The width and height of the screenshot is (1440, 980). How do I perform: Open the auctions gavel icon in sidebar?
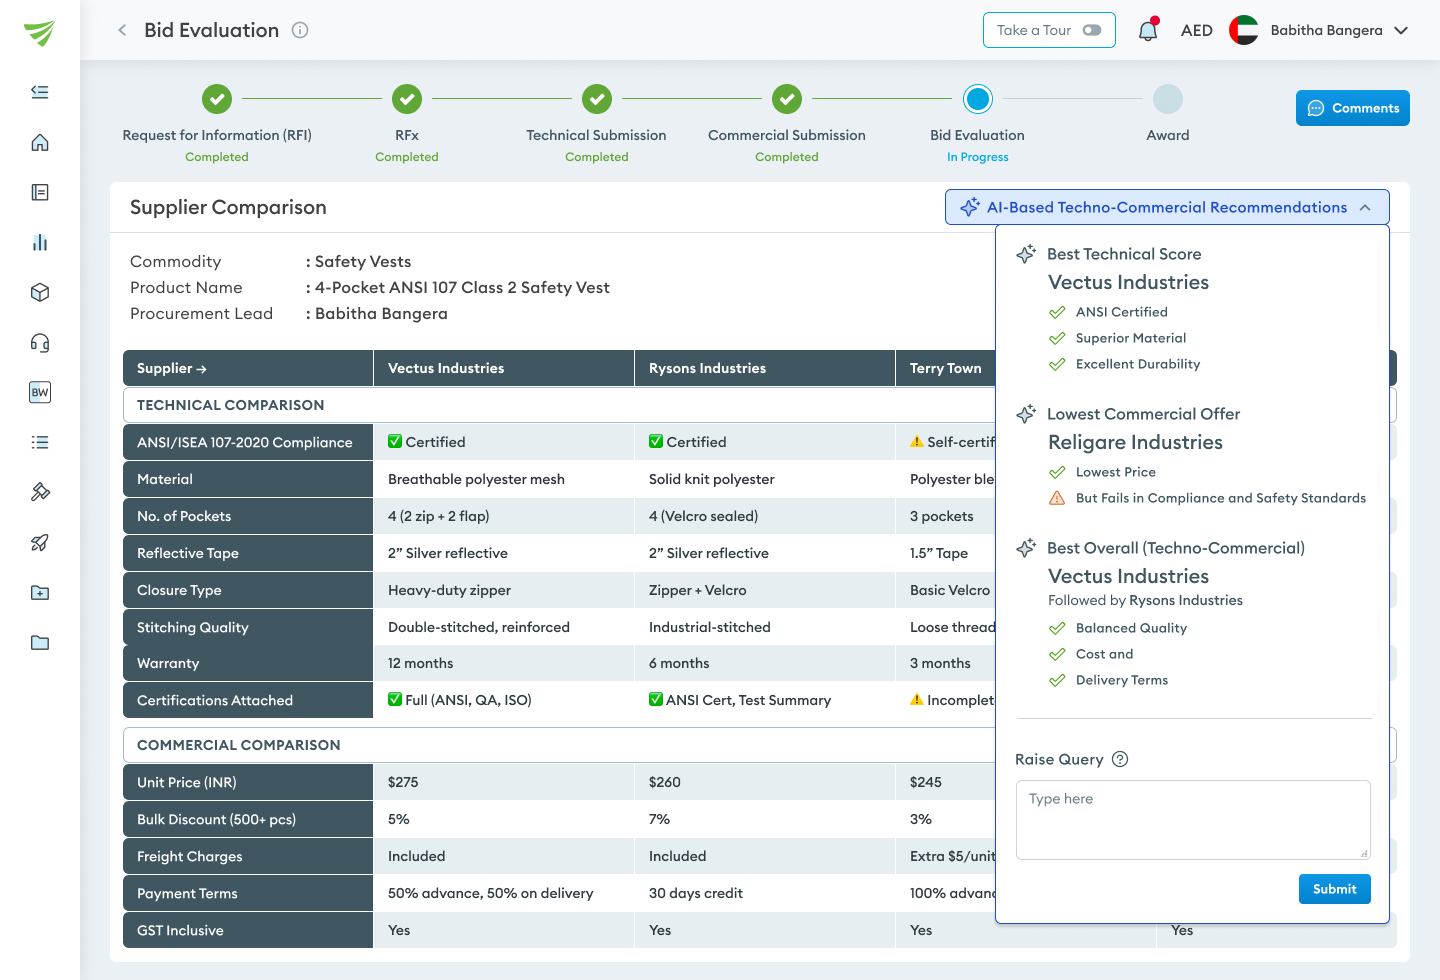pos(39,492)
